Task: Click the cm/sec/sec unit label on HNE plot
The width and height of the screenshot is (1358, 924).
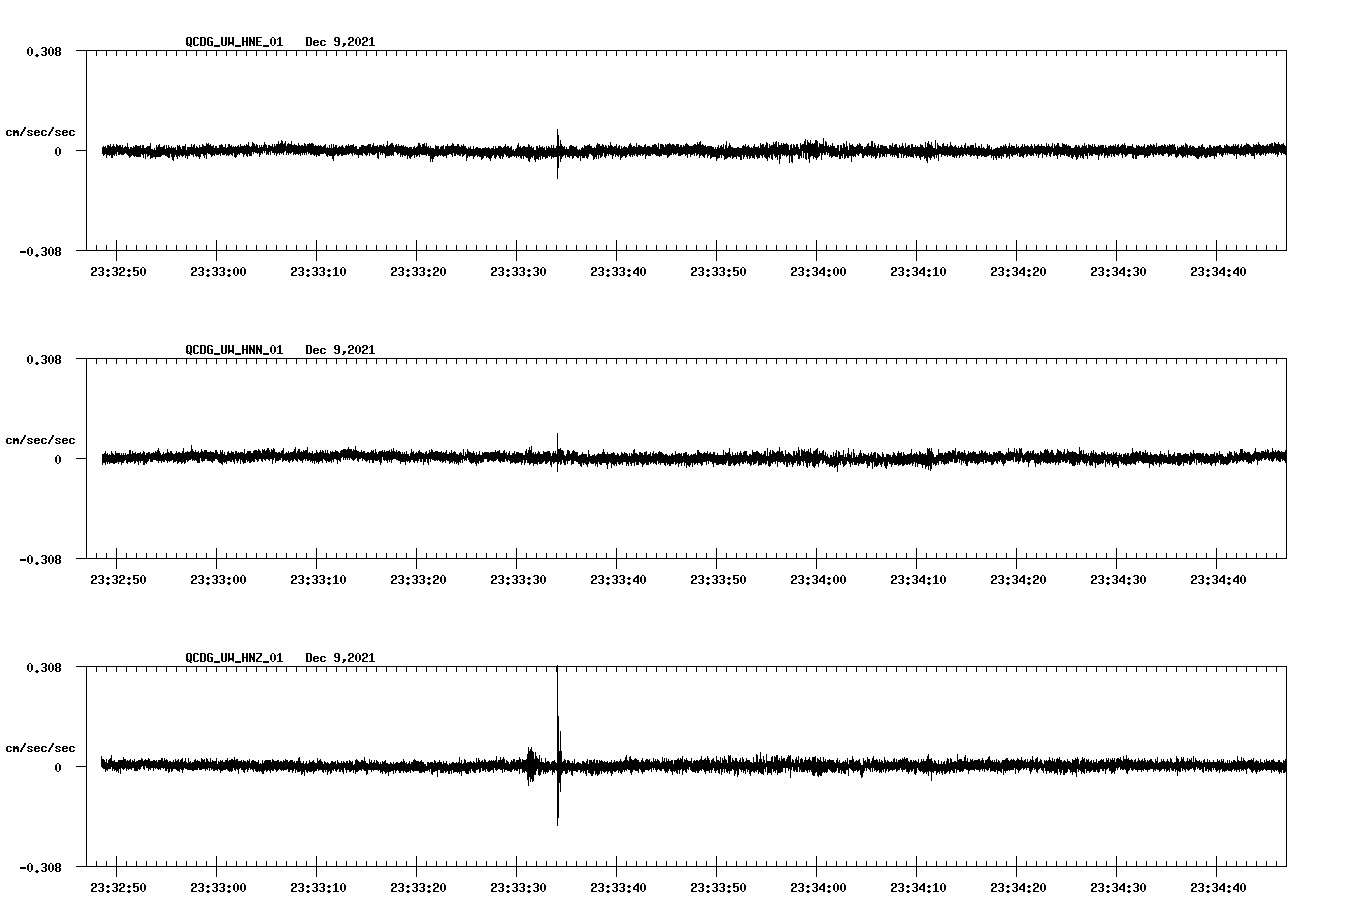Action: click(x=40, y=132)
